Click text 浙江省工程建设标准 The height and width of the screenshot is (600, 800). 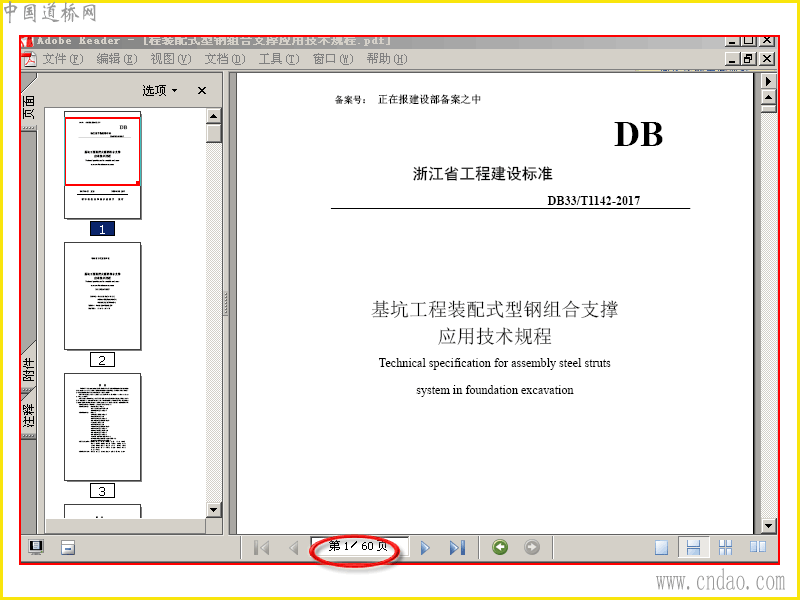tap(483, 174)
